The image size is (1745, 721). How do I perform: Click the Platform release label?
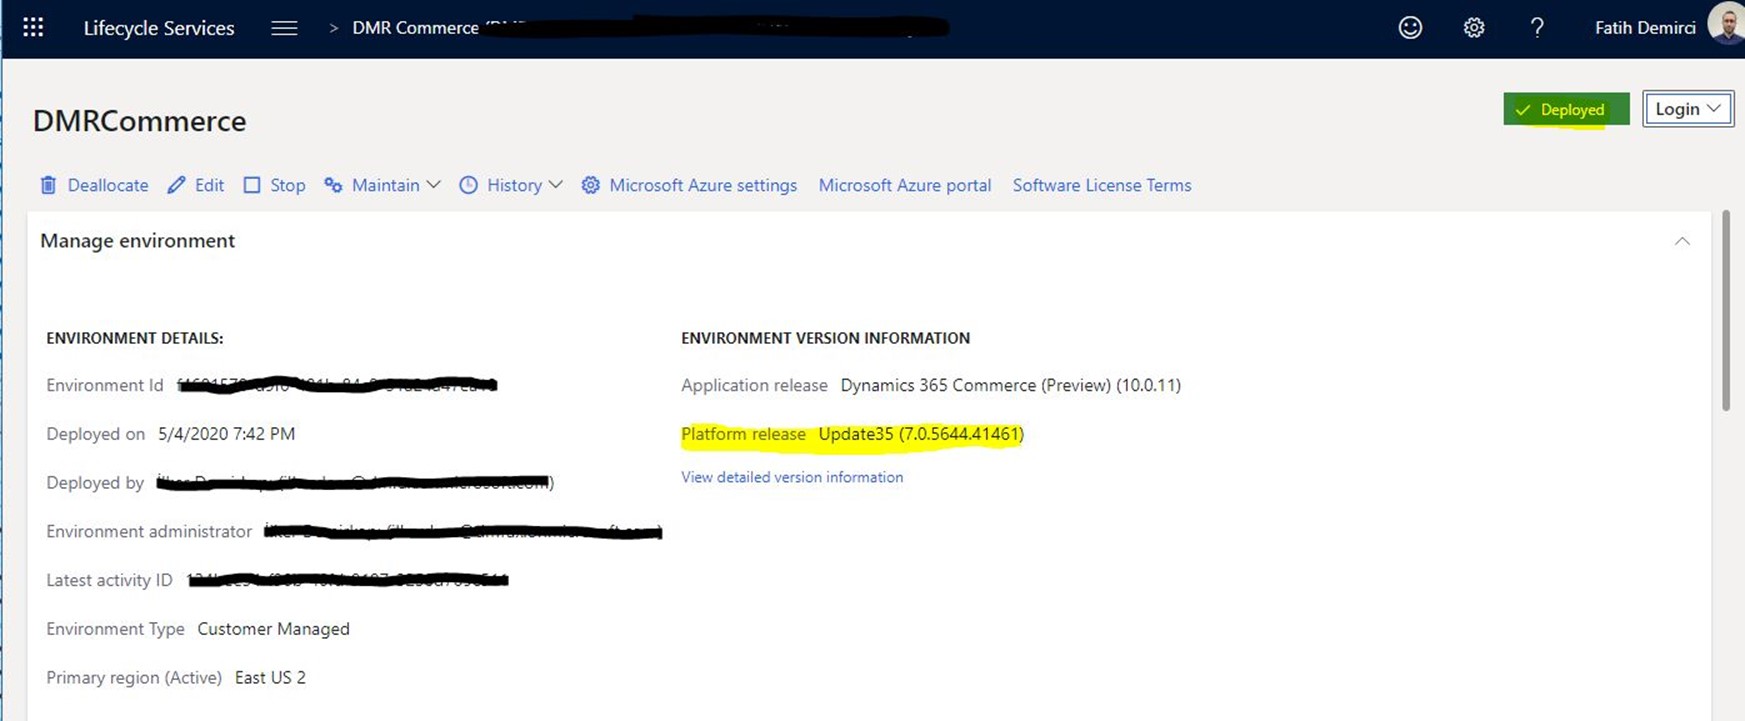743,434
